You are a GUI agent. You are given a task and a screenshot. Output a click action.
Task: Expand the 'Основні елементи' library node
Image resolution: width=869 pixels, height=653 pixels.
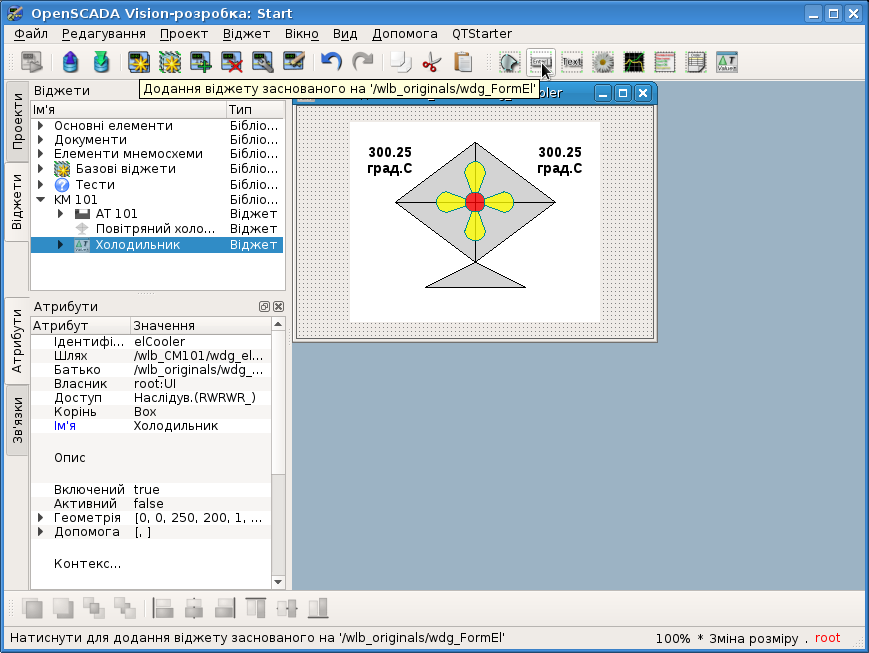[x=40, y=126]
